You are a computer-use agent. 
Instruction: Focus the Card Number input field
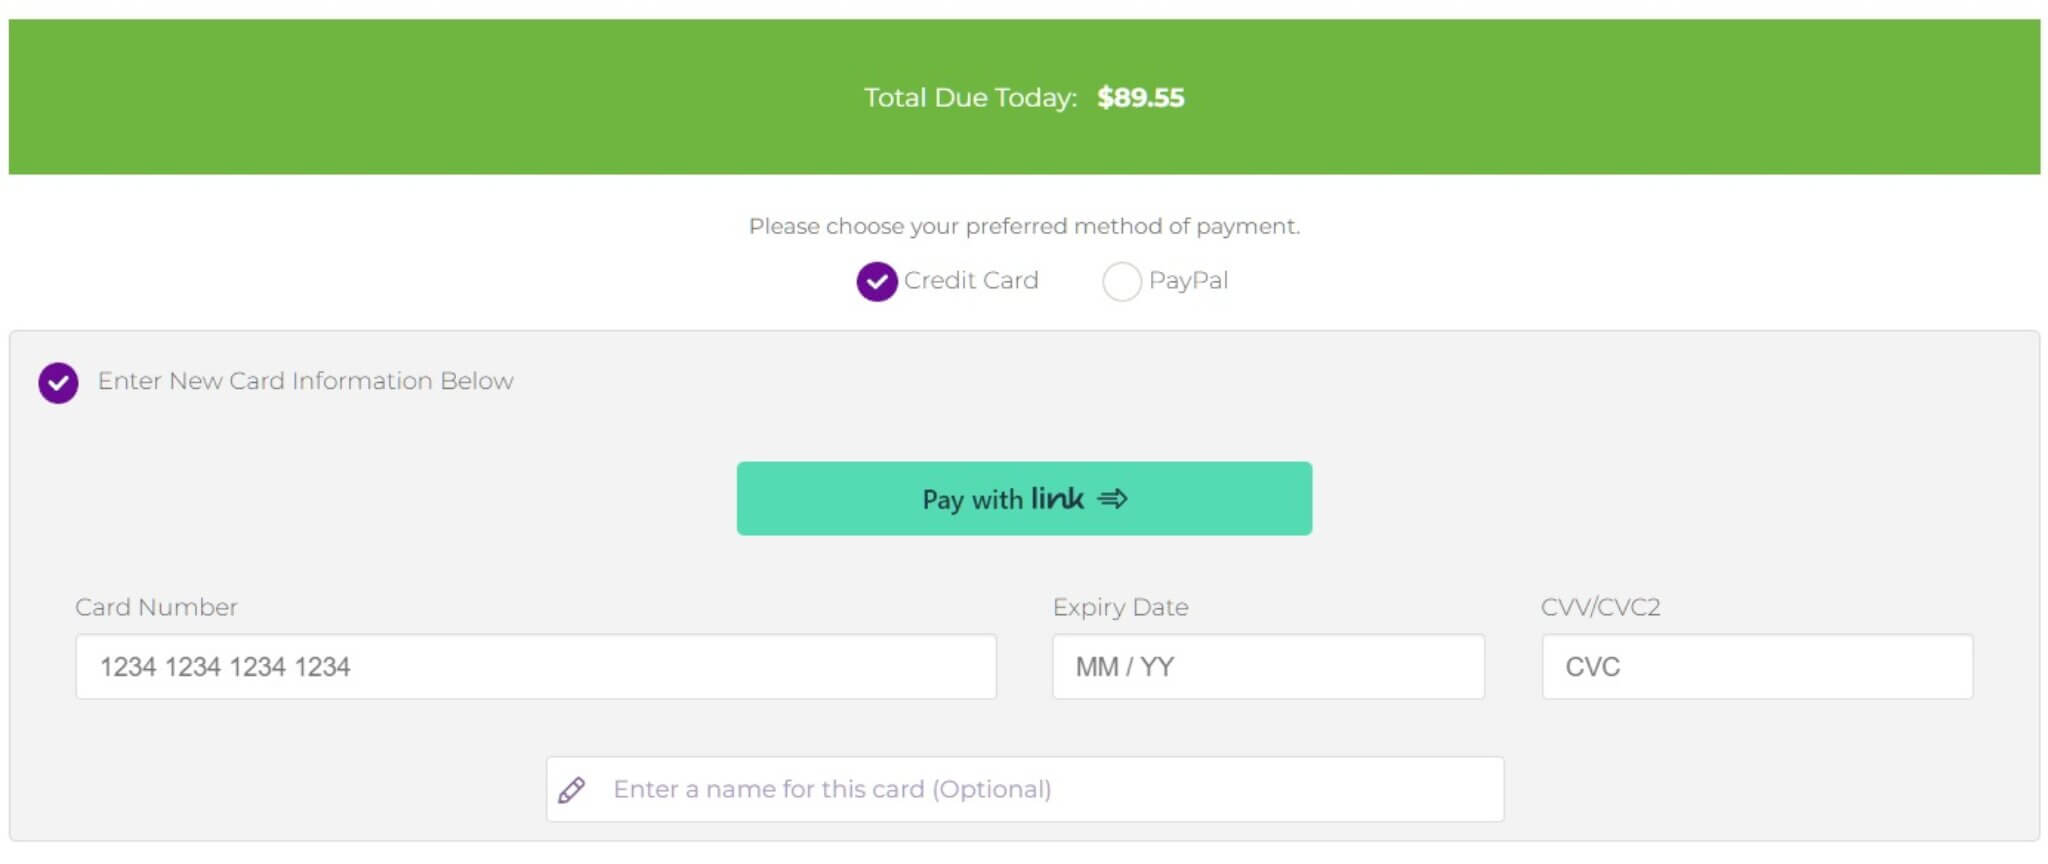(x=536, y=666)
